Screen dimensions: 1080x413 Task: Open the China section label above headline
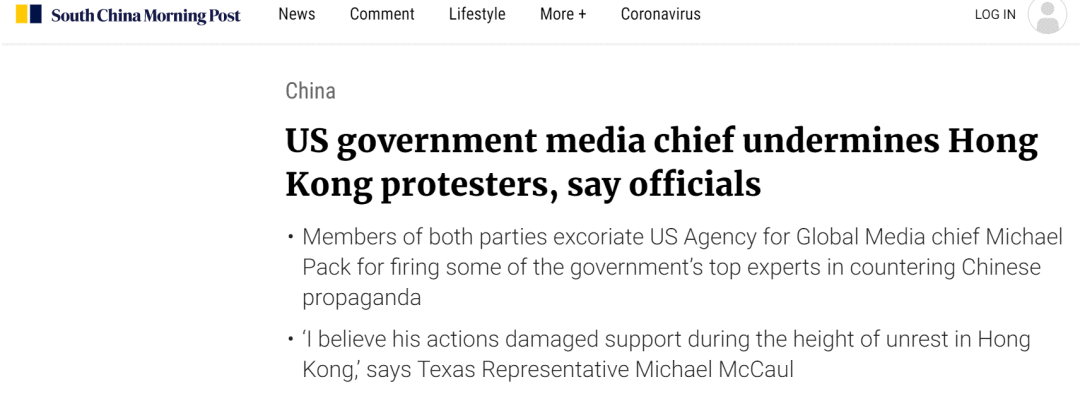[310, 91]
